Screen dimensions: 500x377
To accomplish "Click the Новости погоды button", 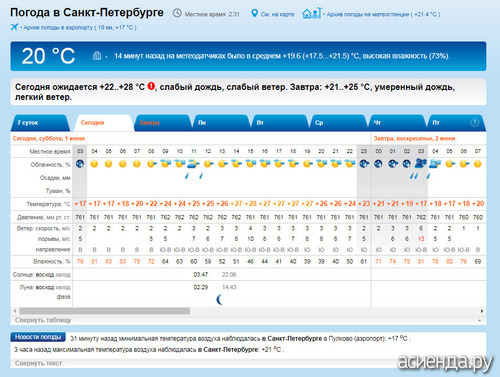I will (x=38, y=337).
